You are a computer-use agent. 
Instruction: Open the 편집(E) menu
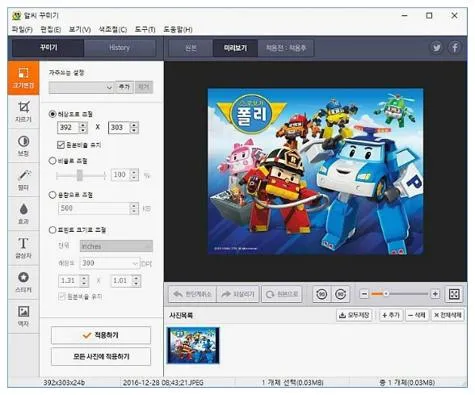click(x=51, y=30)
